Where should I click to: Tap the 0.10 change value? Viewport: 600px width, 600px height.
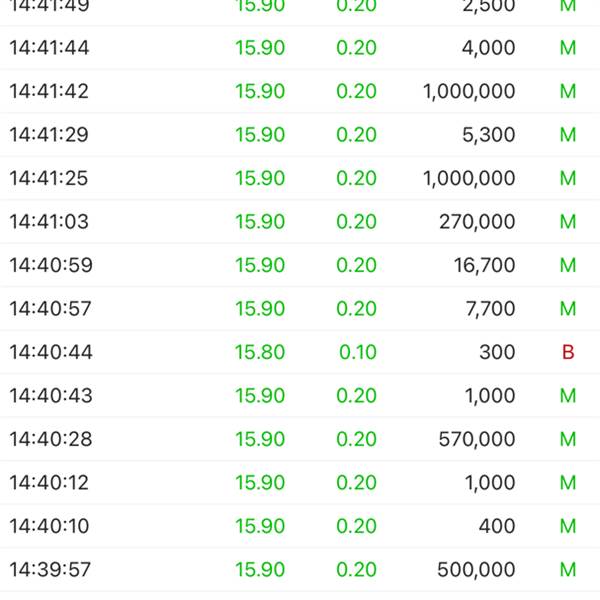click(x=357, y=353)
